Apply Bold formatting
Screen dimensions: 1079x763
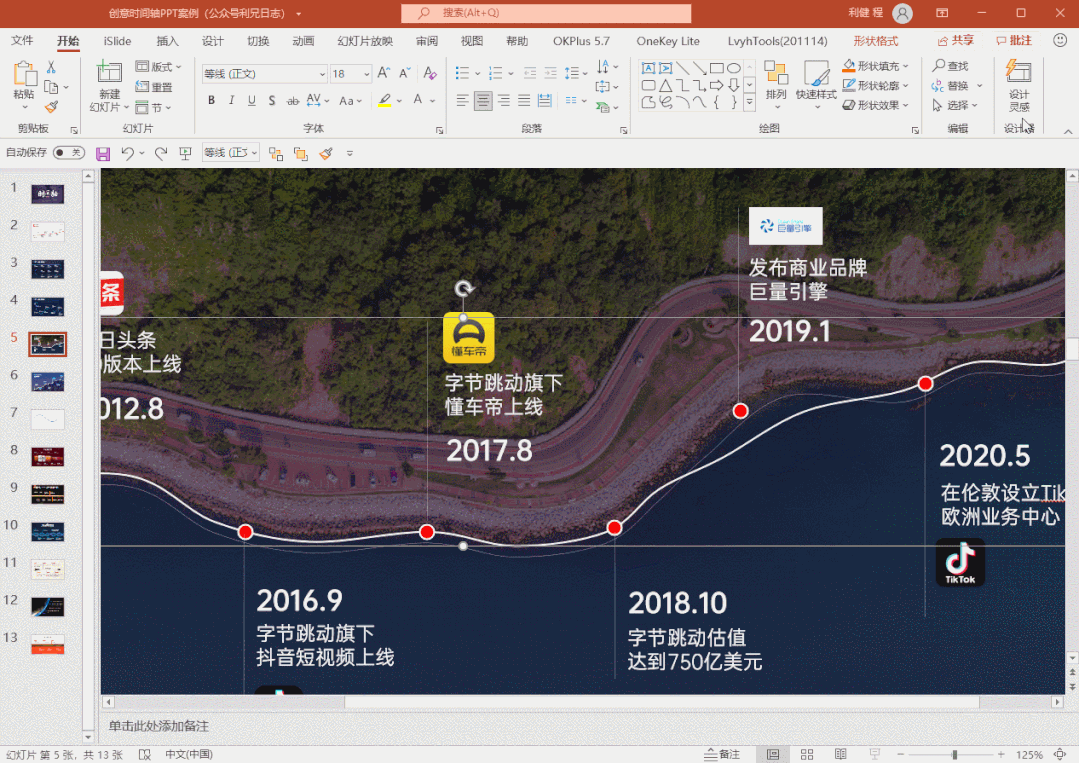pos(211,100)
